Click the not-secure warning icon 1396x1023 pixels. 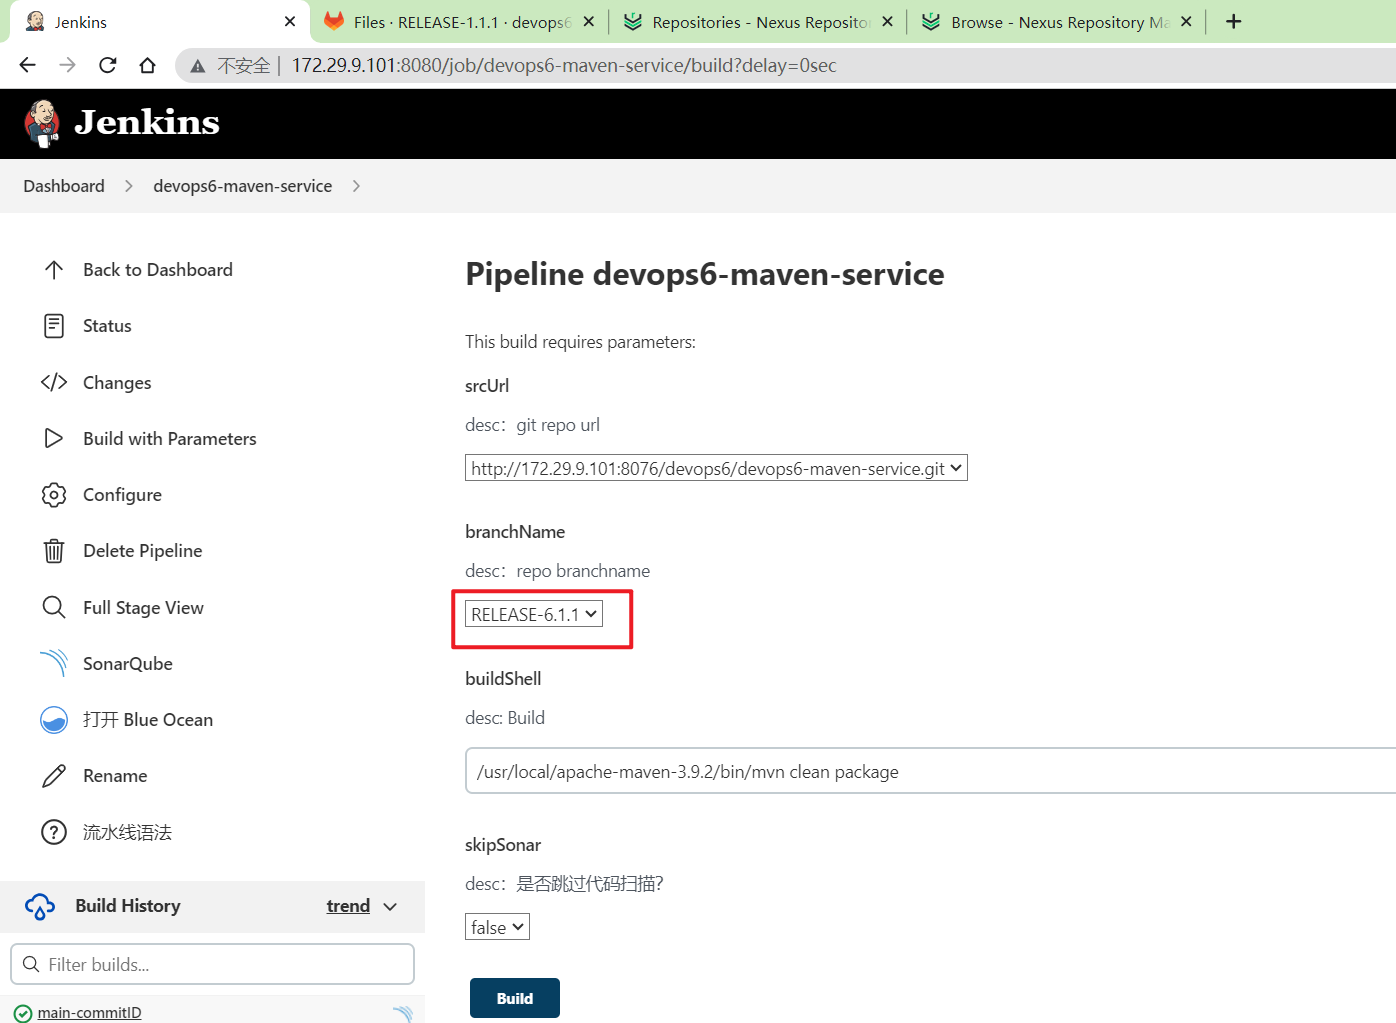point(198,66)
